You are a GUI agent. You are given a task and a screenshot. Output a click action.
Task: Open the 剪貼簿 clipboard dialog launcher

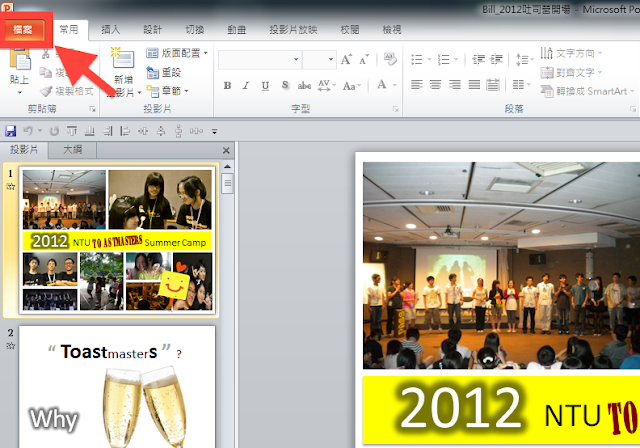click(x=93, y=109)
